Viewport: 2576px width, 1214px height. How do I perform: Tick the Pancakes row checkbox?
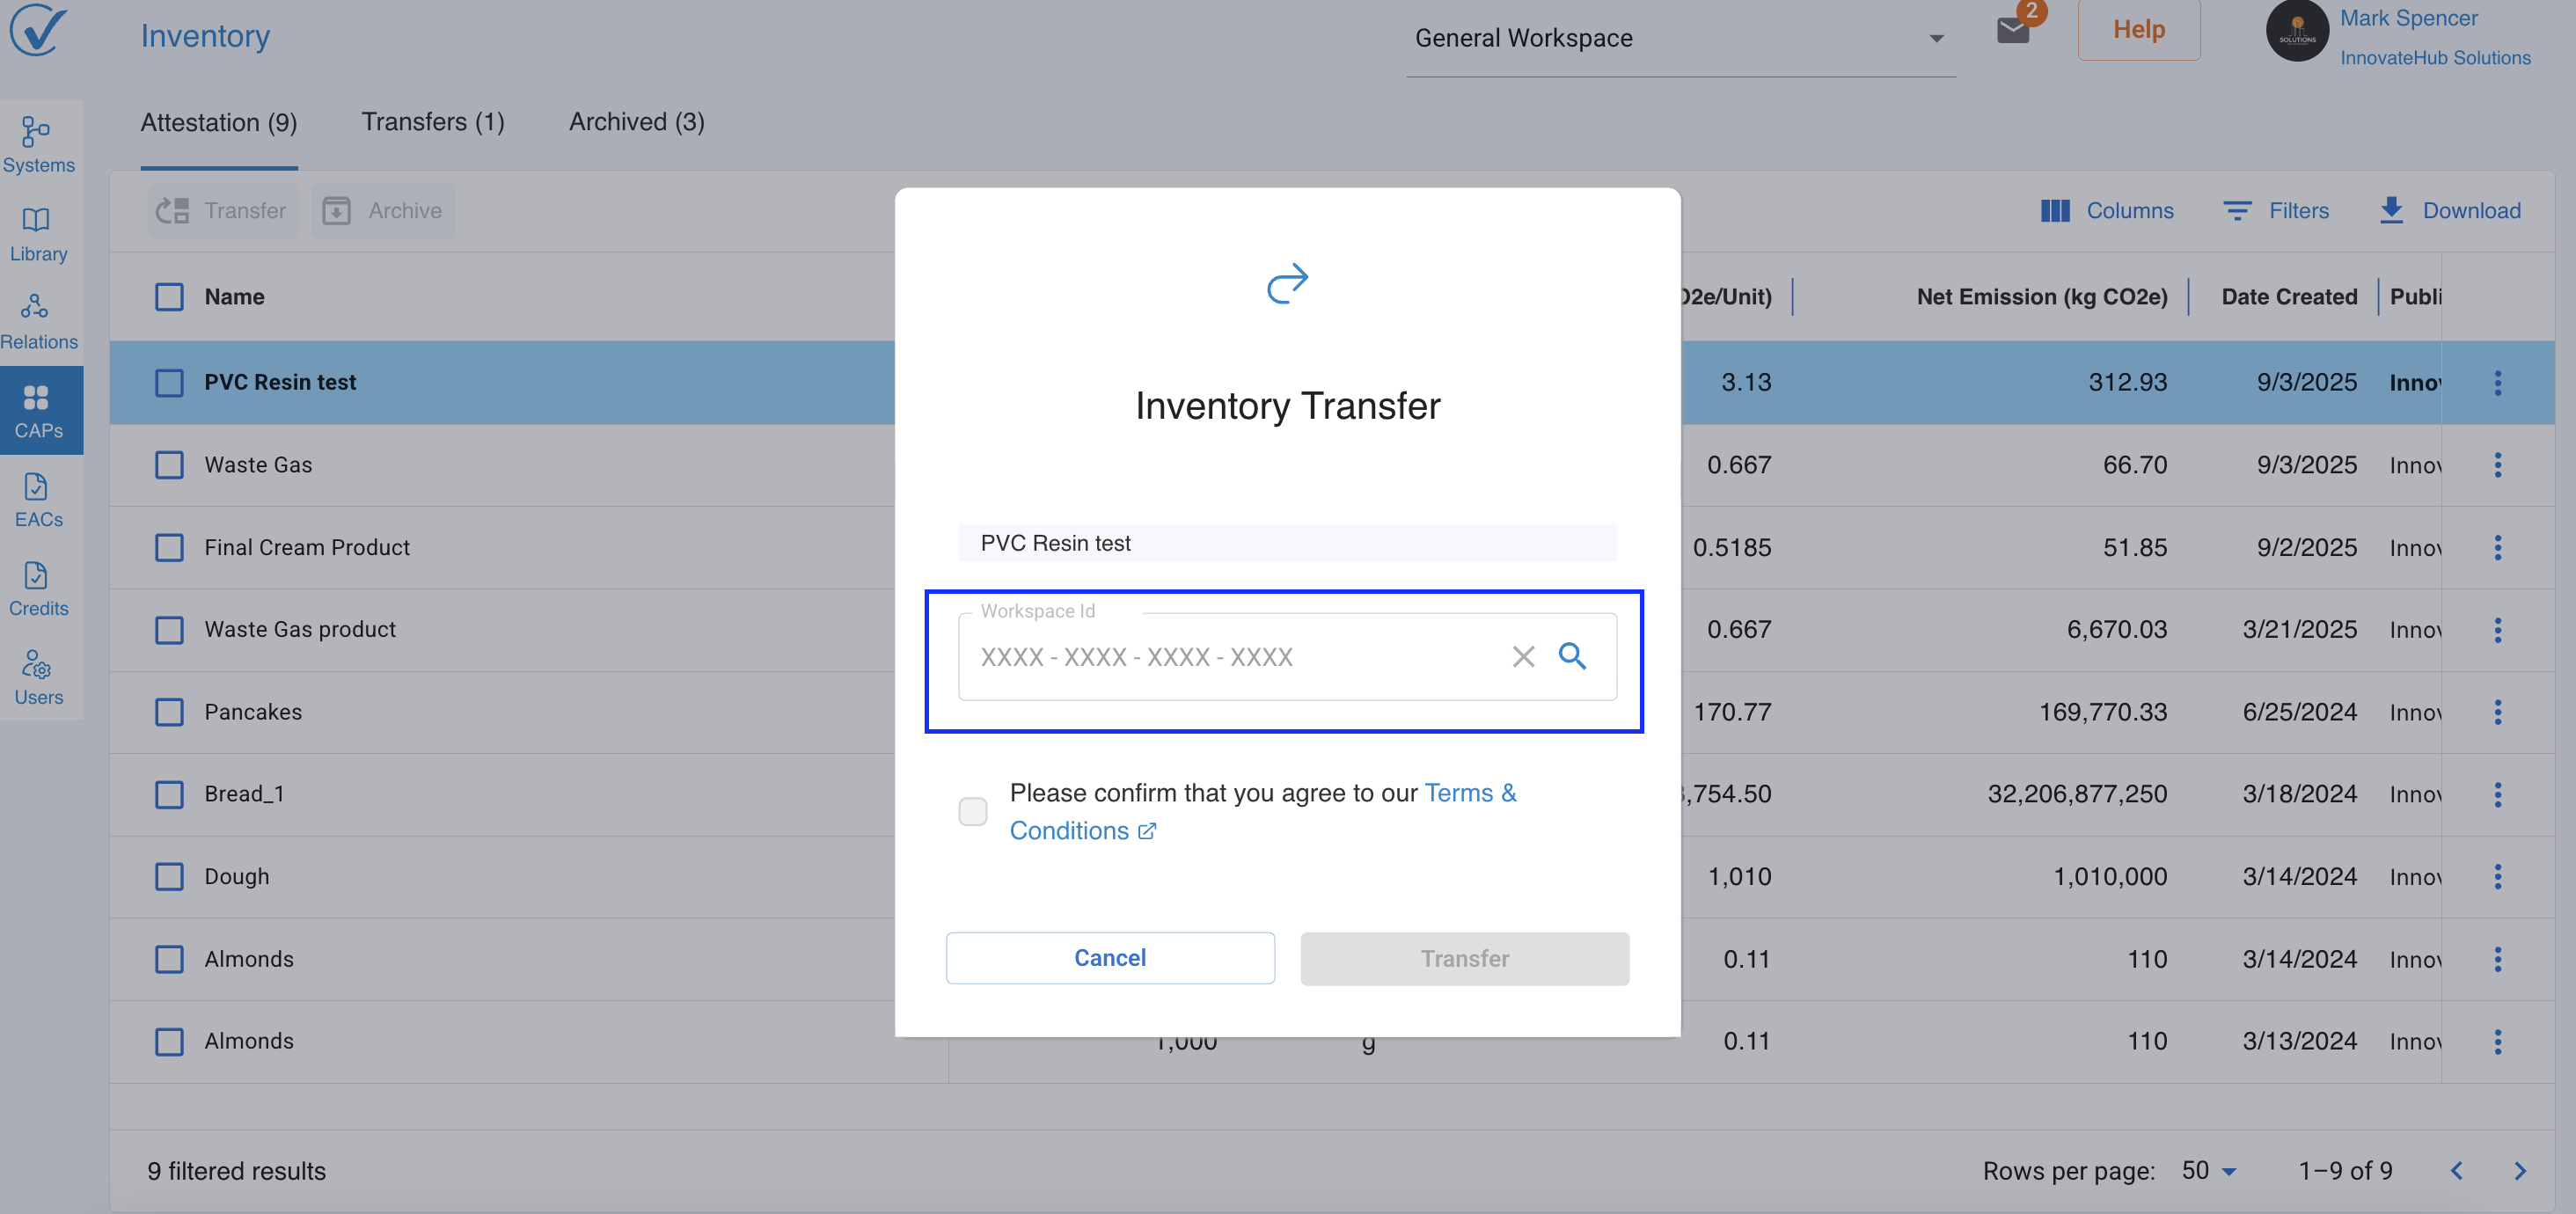click(x=169, y=712)
